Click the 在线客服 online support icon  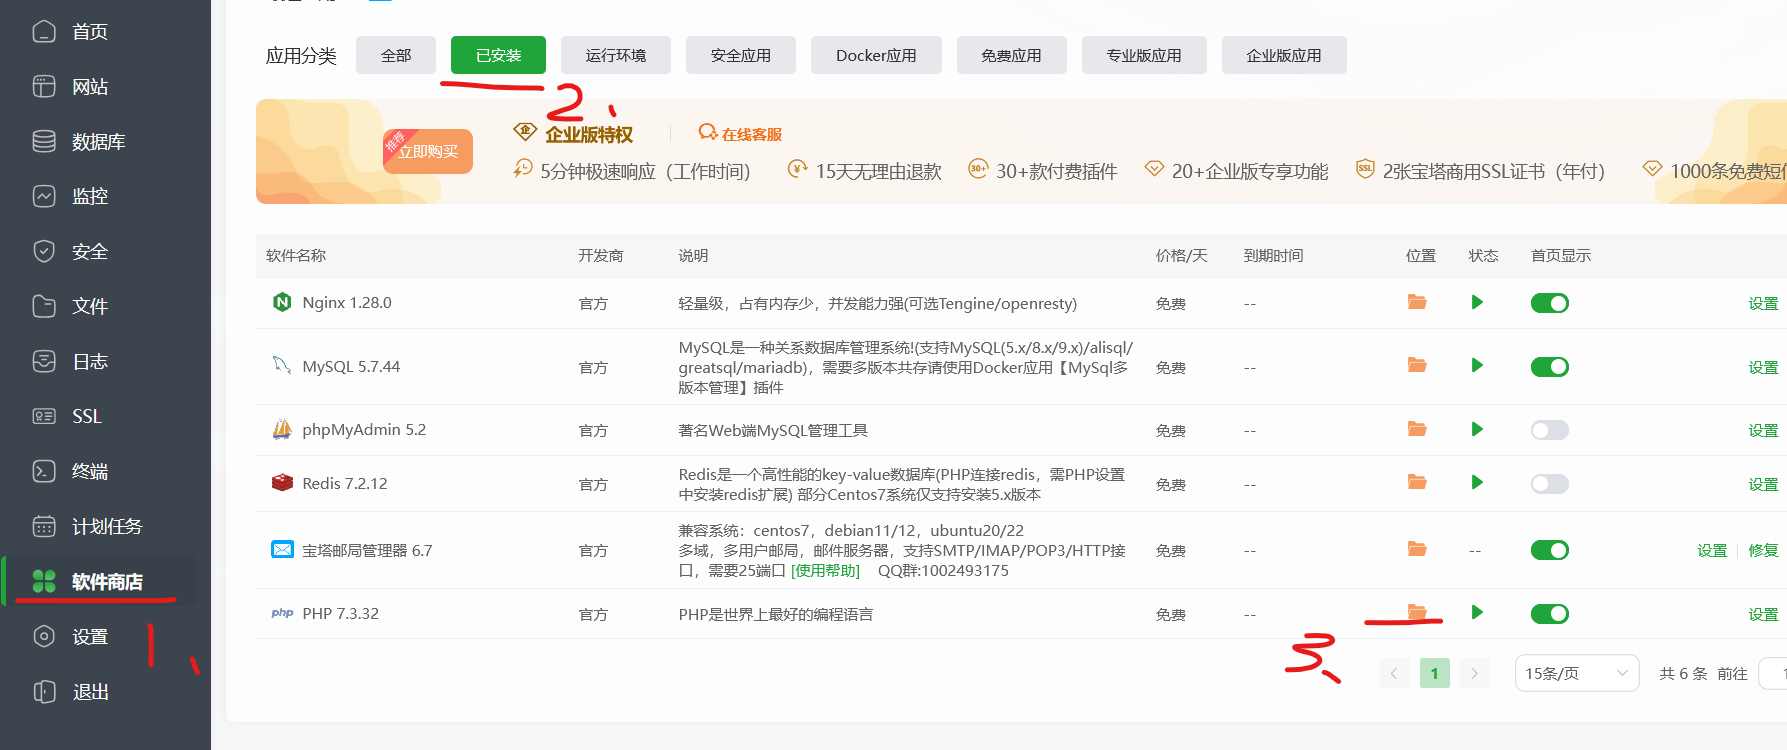(x=708, y=133)
